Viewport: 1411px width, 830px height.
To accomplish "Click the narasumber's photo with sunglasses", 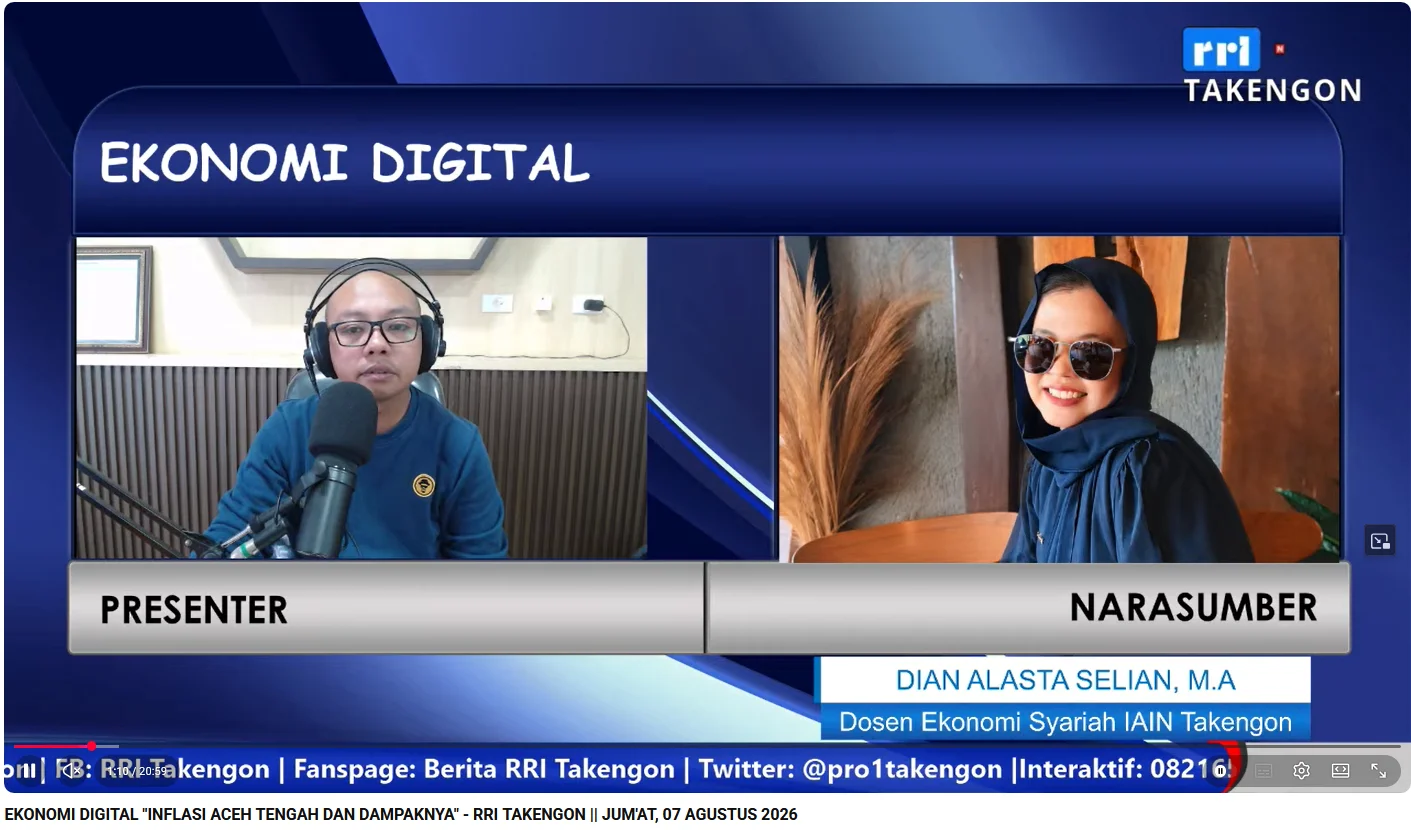I will 1060,399.
